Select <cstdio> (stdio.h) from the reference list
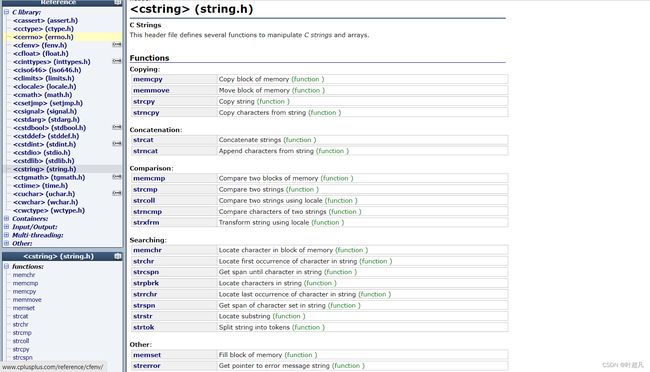The image size is (650, 372). 41,153
